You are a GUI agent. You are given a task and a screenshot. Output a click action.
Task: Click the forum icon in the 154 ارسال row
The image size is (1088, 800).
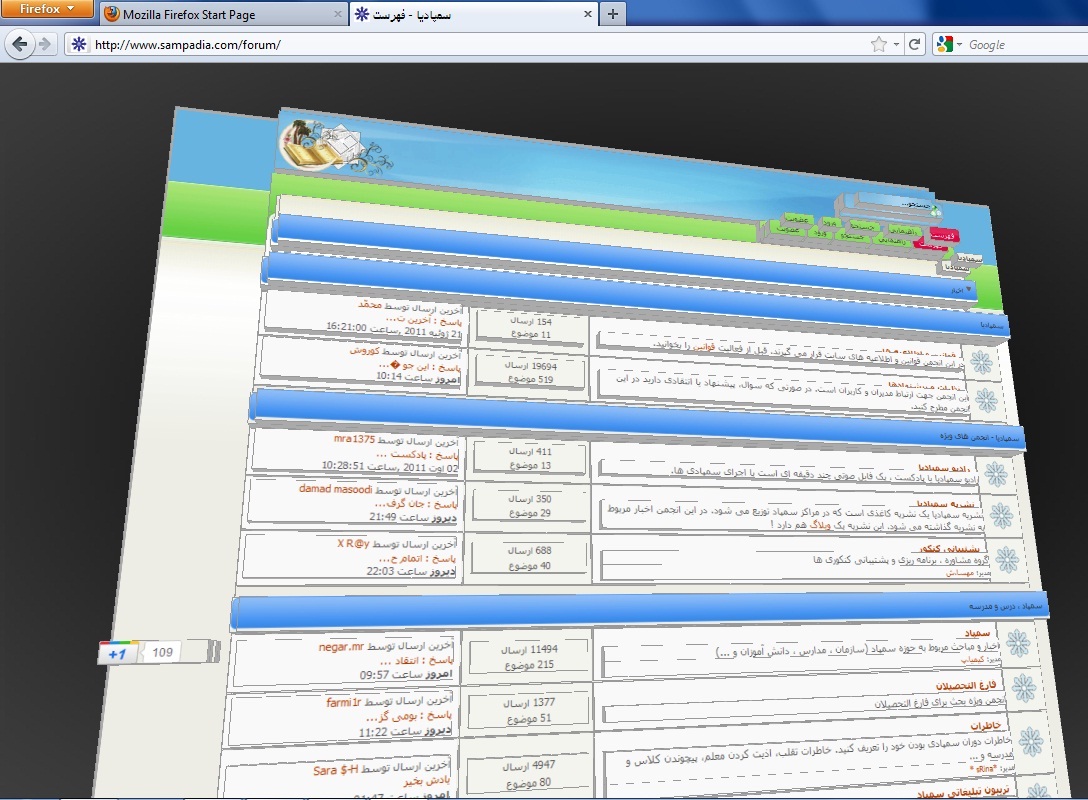click(981, 361)
